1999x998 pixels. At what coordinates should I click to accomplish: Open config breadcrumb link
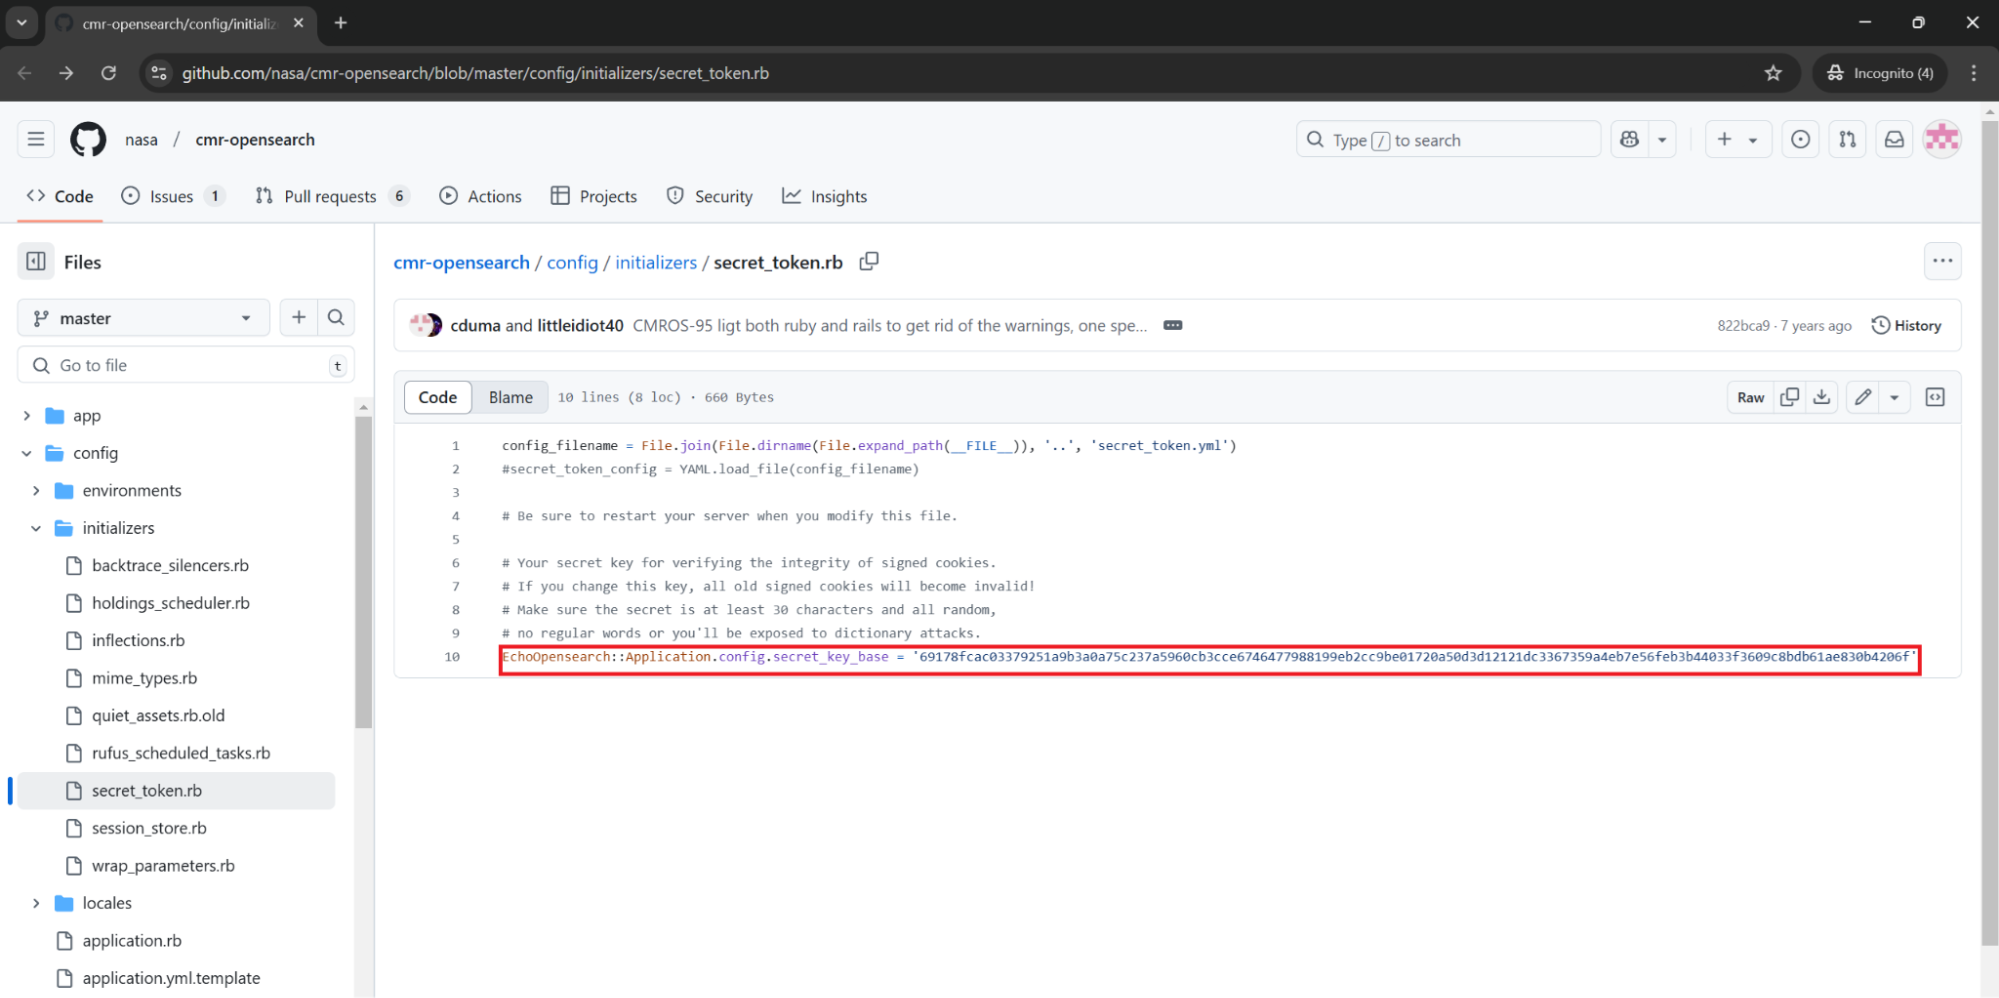[x=572, y=262]
